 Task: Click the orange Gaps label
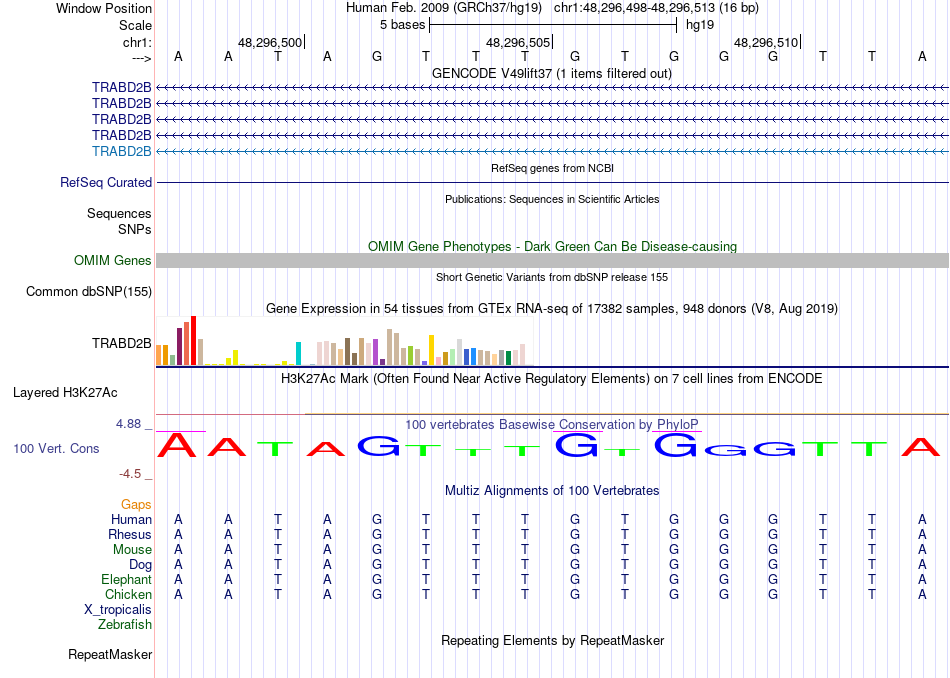[136, 505]
